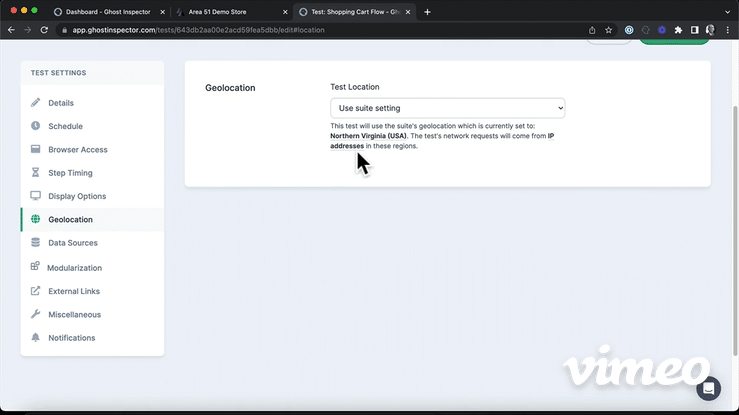Open the Browser Access settings section
This screenshot has height=415, width=739.
[x=92, y=149]
